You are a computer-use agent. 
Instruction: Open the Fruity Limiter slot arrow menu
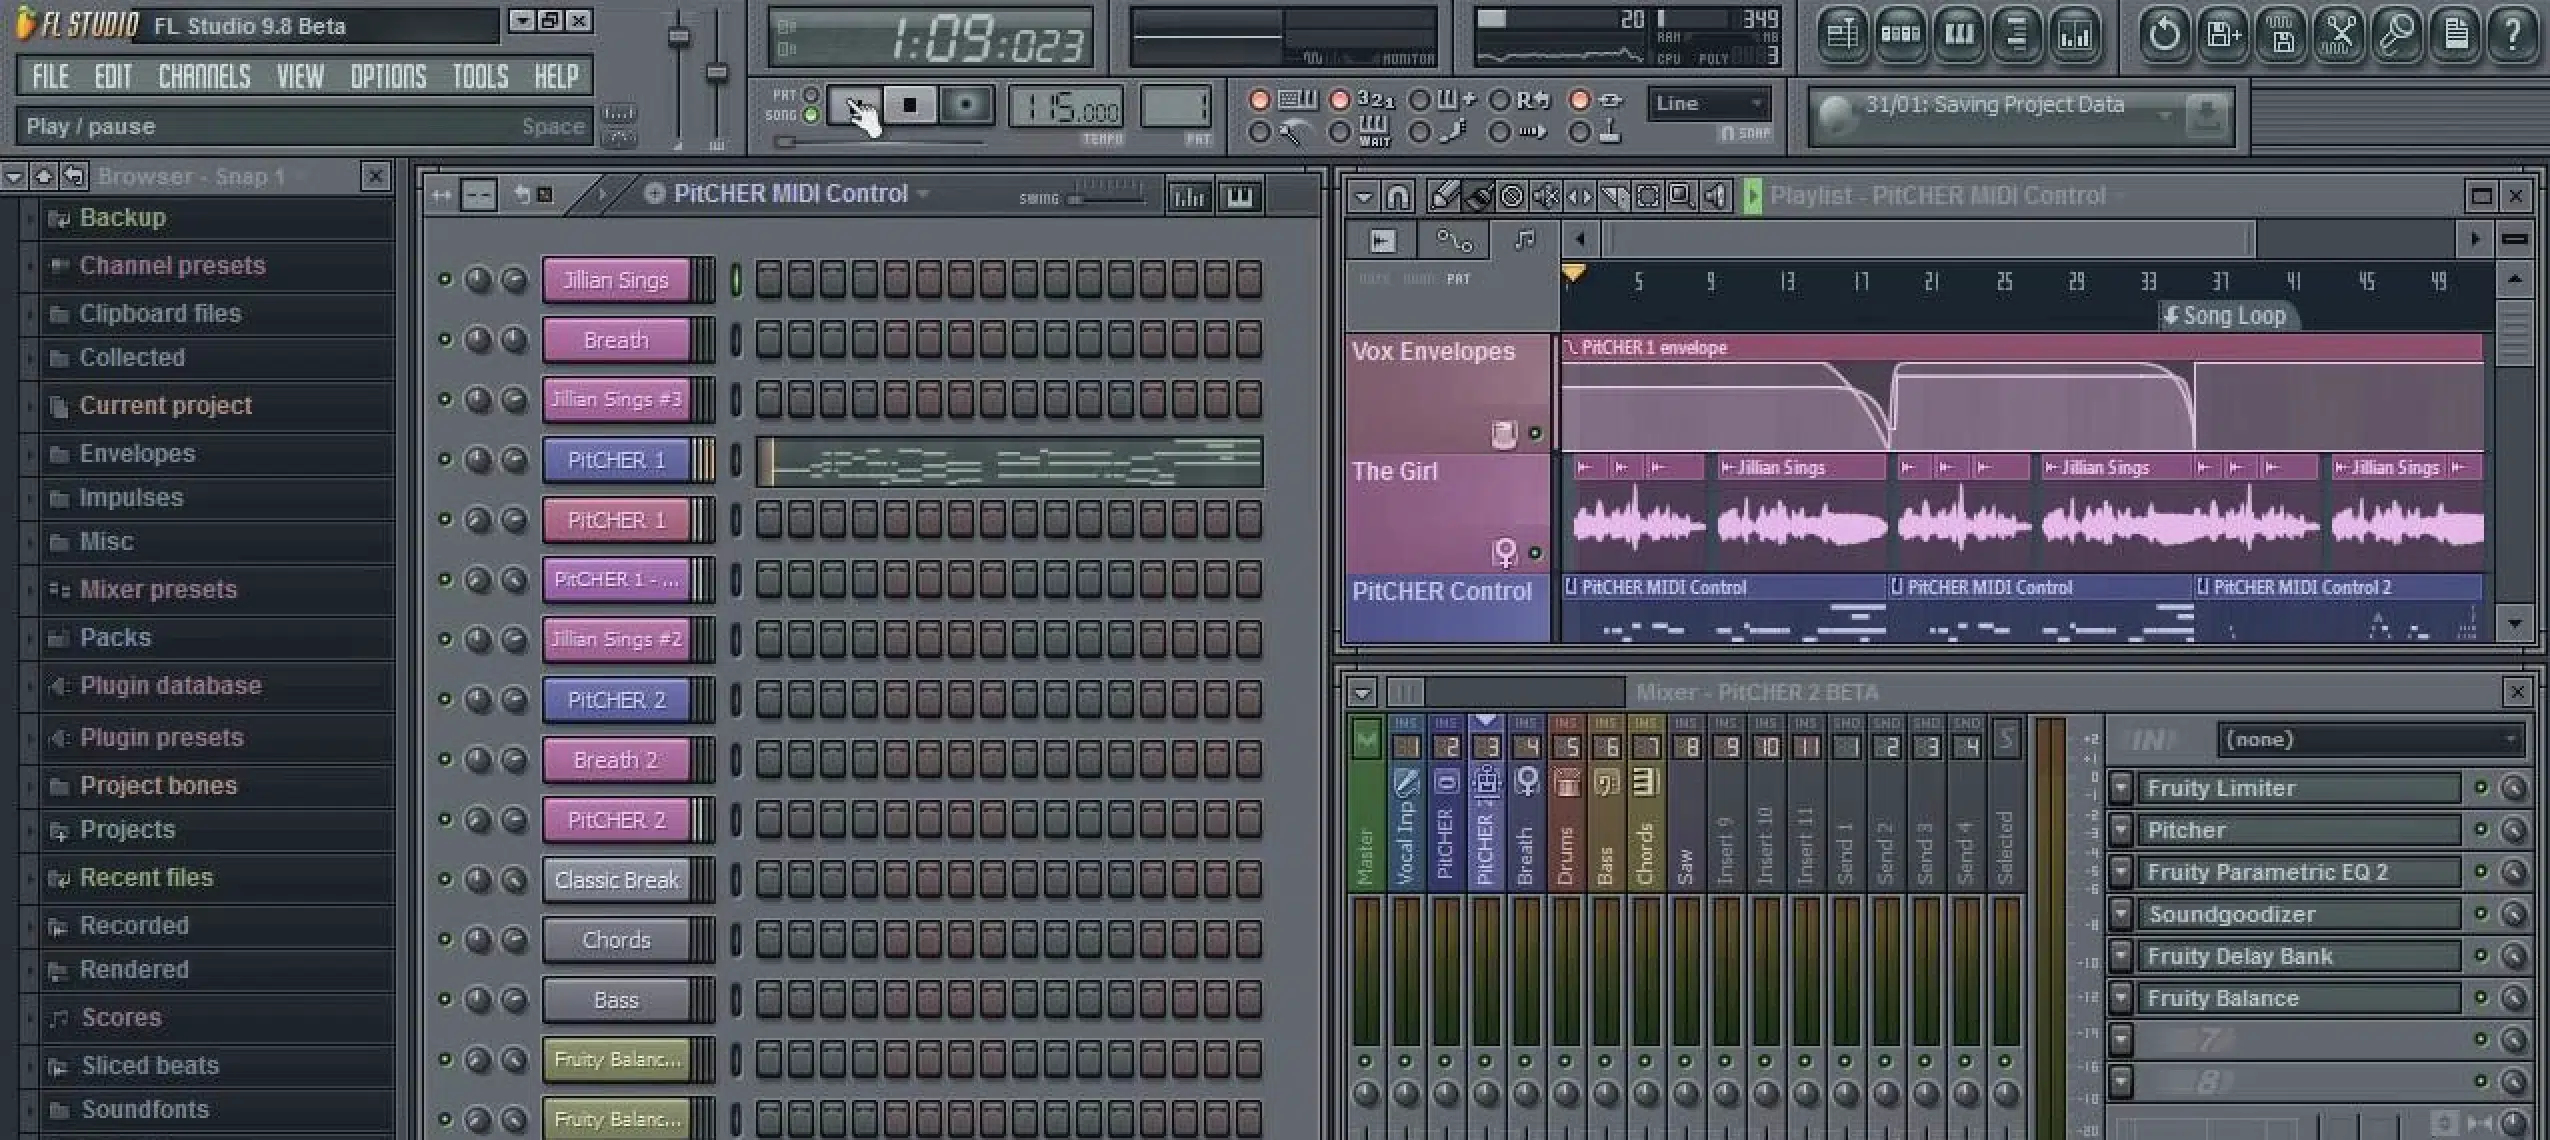[x=2121, y=788]
